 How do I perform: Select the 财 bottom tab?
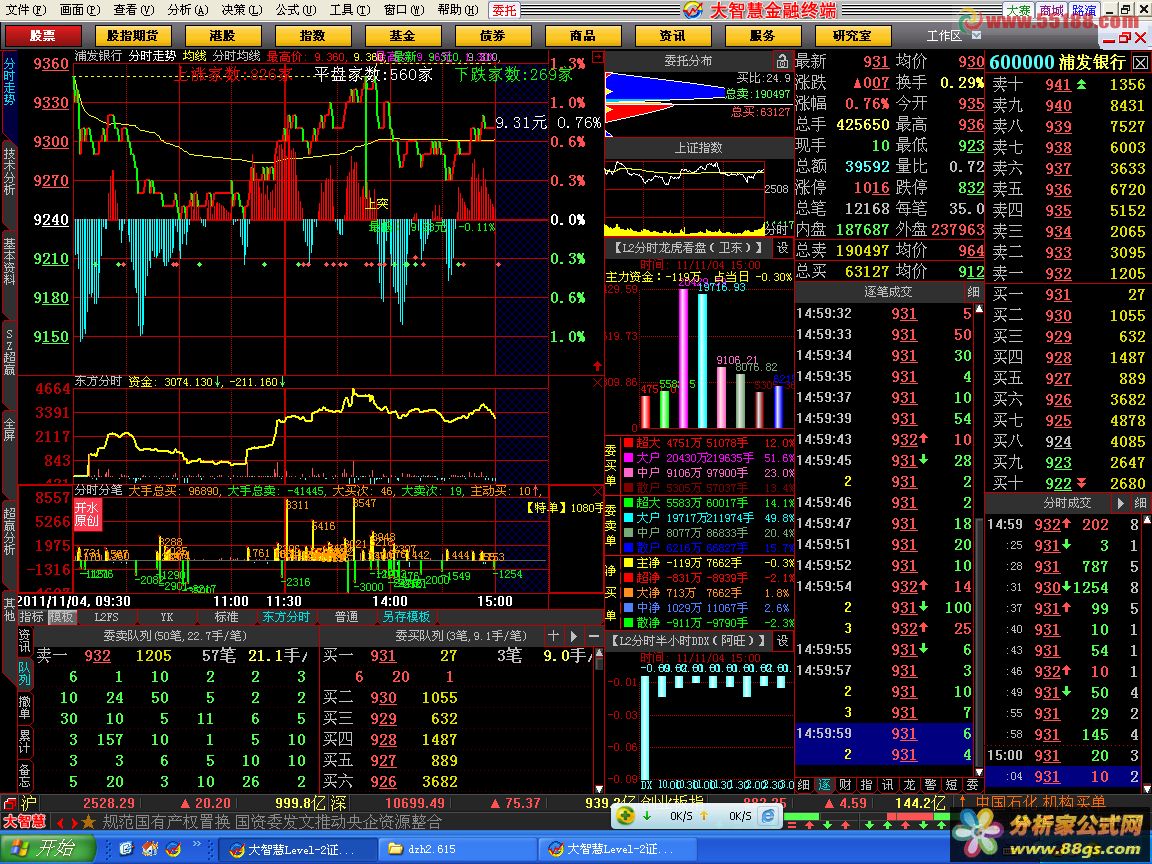[846, 785]
